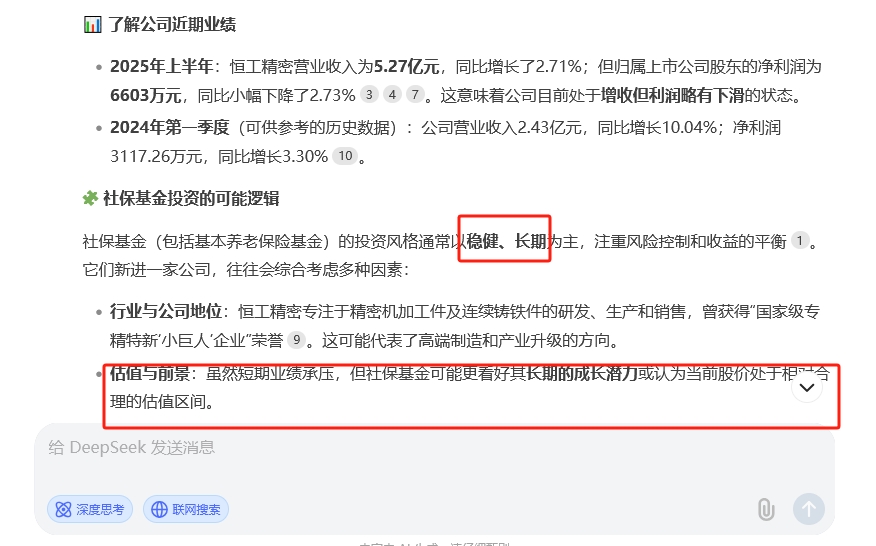
Task: Click the send arrow button
Action: click(808, 509)
